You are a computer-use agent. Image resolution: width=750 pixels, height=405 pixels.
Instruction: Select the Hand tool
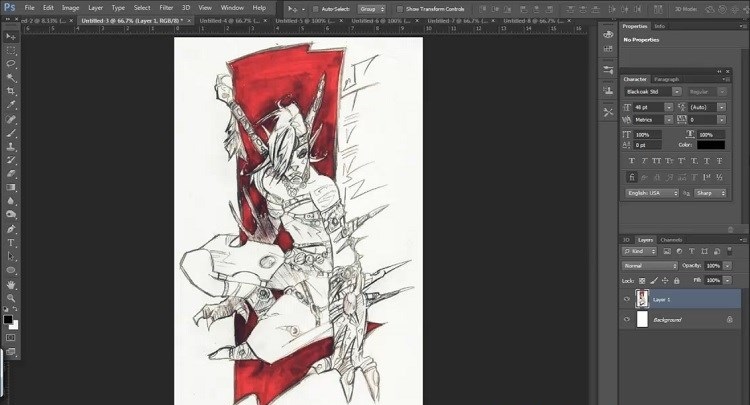pyautogui.click(x=11, y=285)
